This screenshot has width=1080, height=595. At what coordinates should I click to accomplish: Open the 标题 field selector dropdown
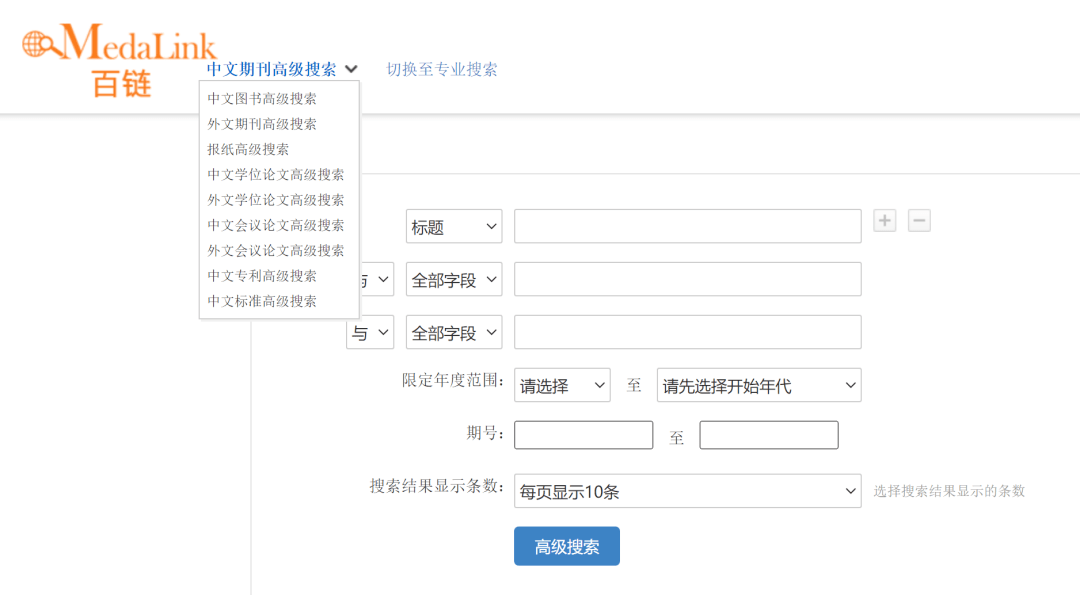click(453, 226)
